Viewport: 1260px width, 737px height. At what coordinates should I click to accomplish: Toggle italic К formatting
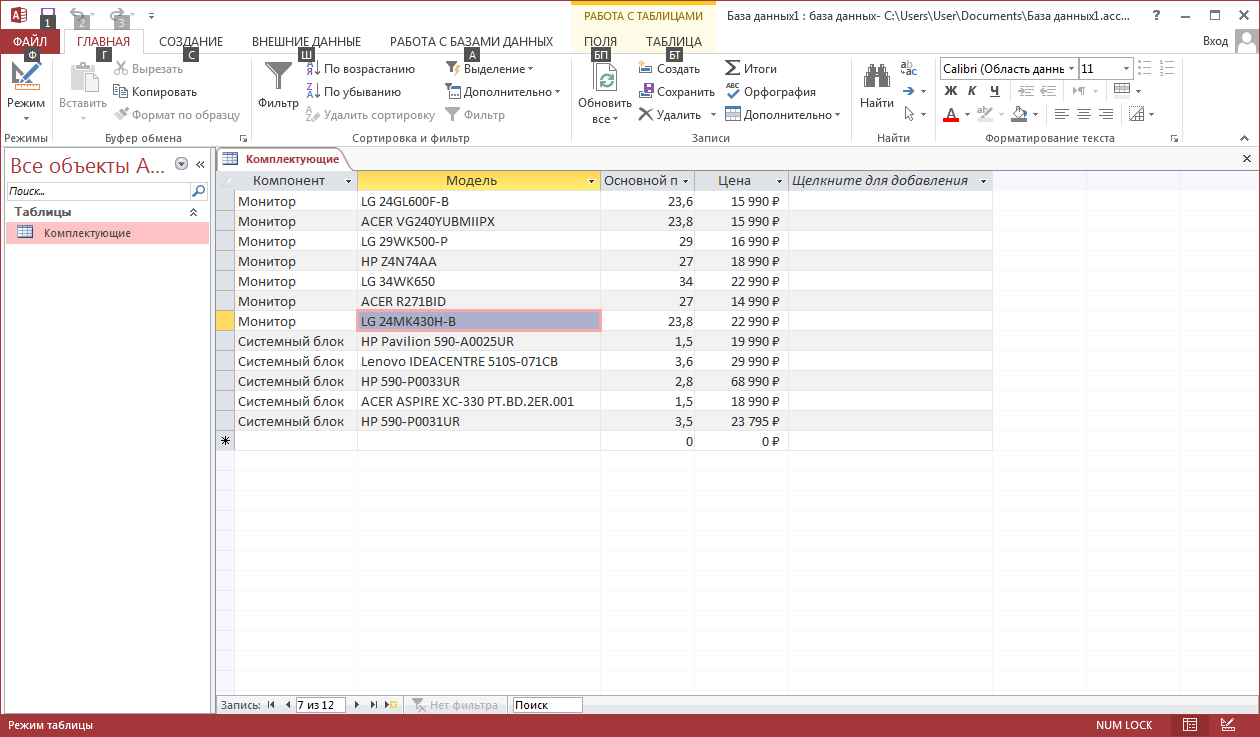(x=972, y=91)
